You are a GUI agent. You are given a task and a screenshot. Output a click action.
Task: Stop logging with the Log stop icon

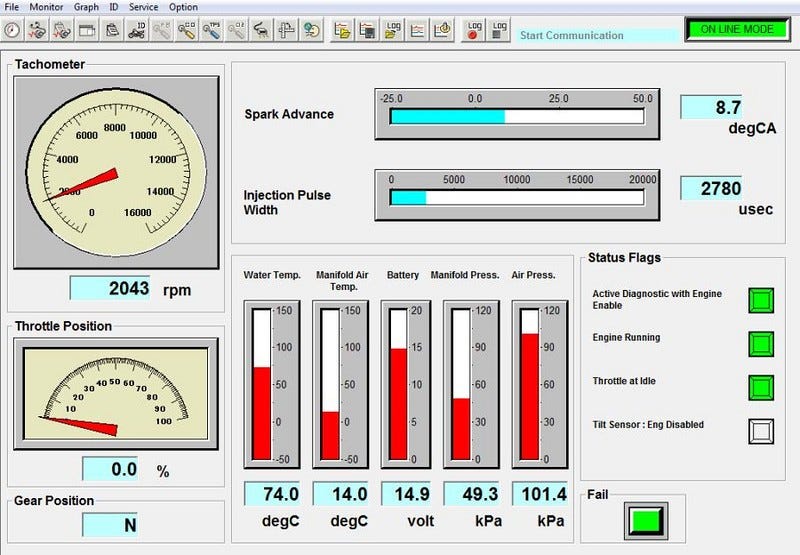pos(498,30)
